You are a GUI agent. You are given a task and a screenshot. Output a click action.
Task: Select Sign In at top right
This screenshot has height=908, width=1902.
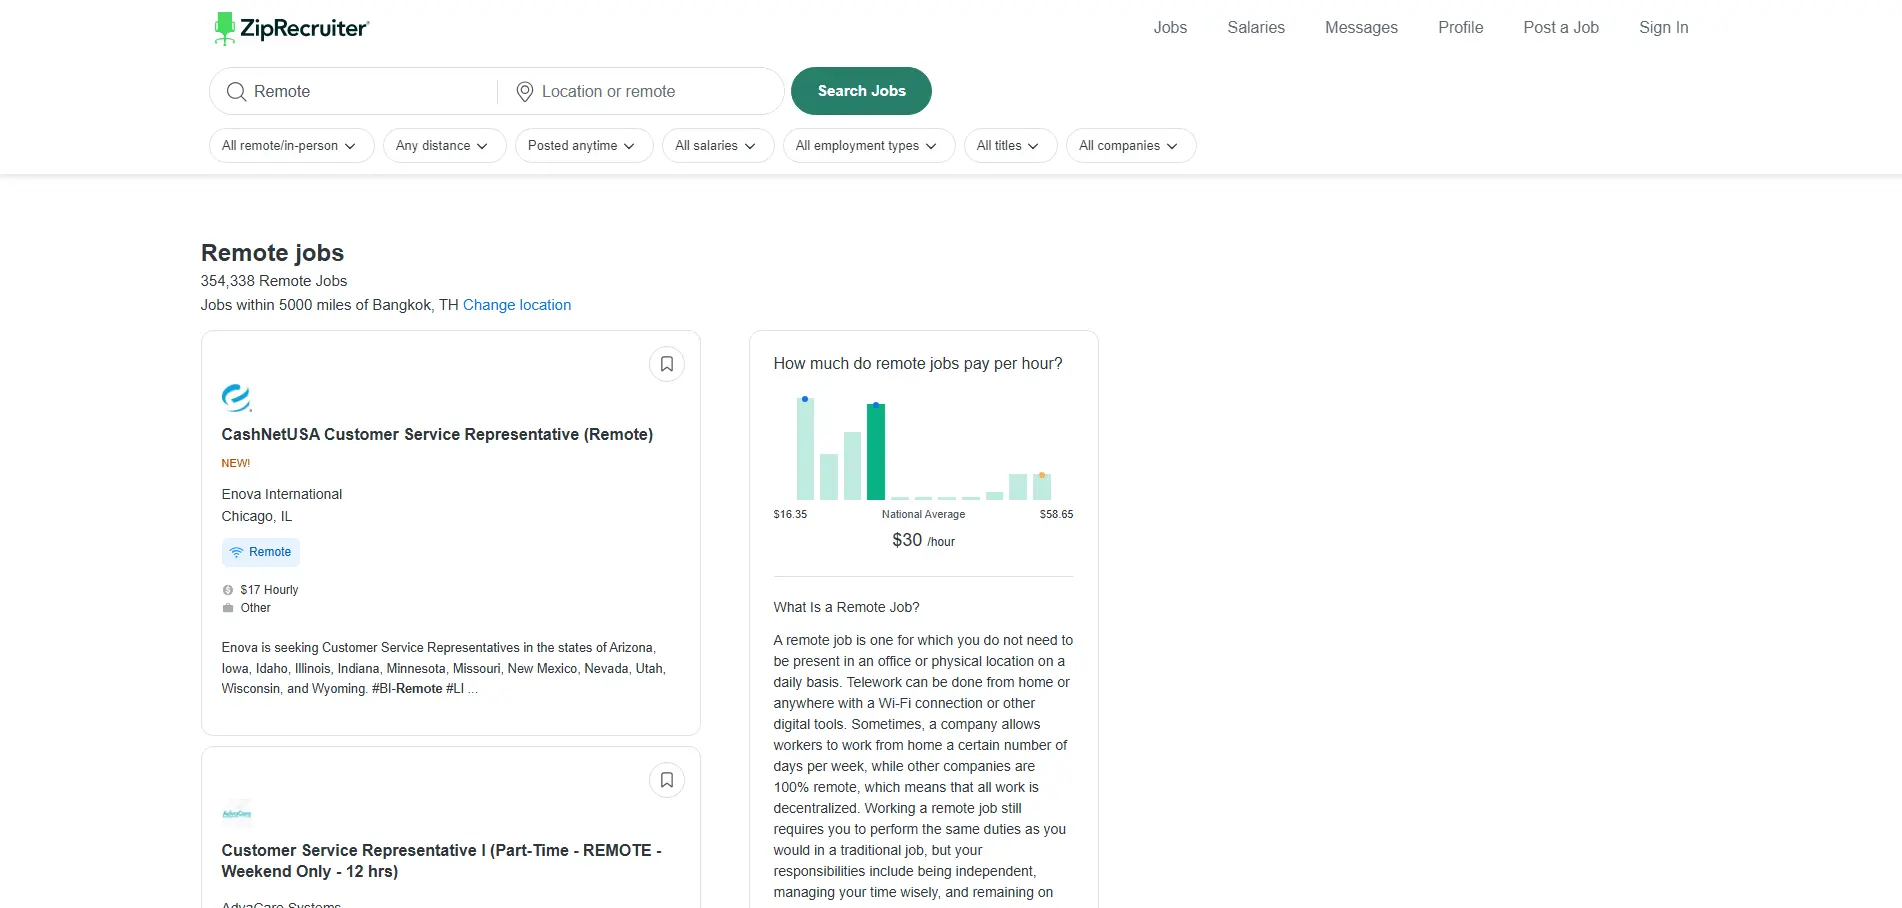click(1664, 28)
